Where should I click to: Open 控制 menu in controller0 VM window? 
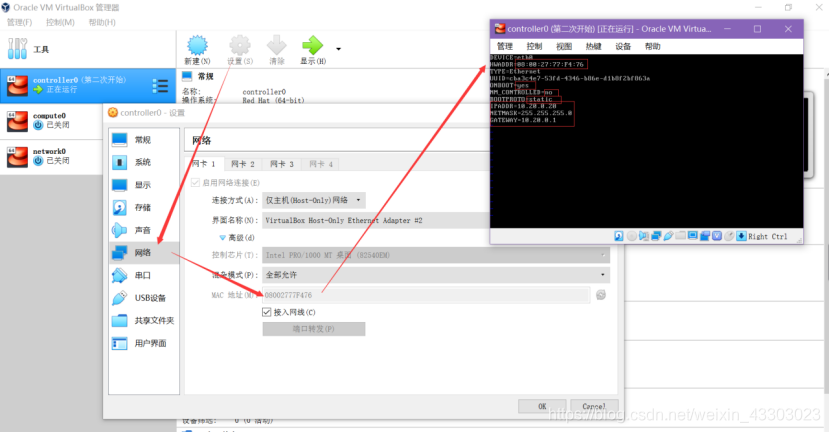coord(535,46)
